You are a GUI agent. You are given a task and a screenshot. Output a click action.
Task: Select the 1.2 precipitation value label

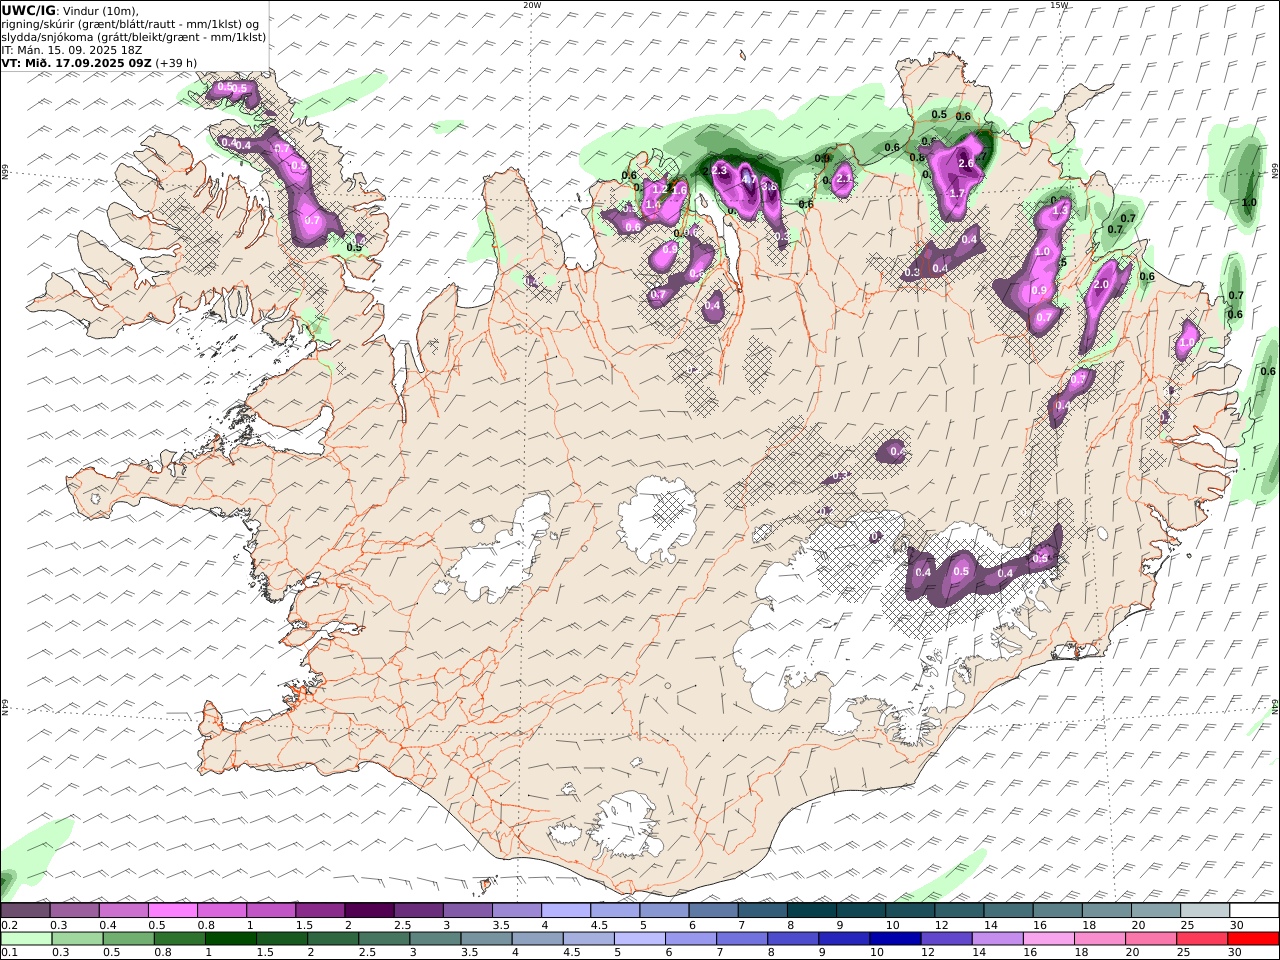point(659,189)
